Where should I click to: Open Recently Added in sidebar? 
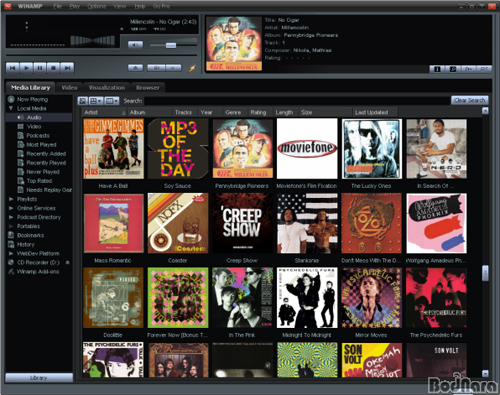46,154
